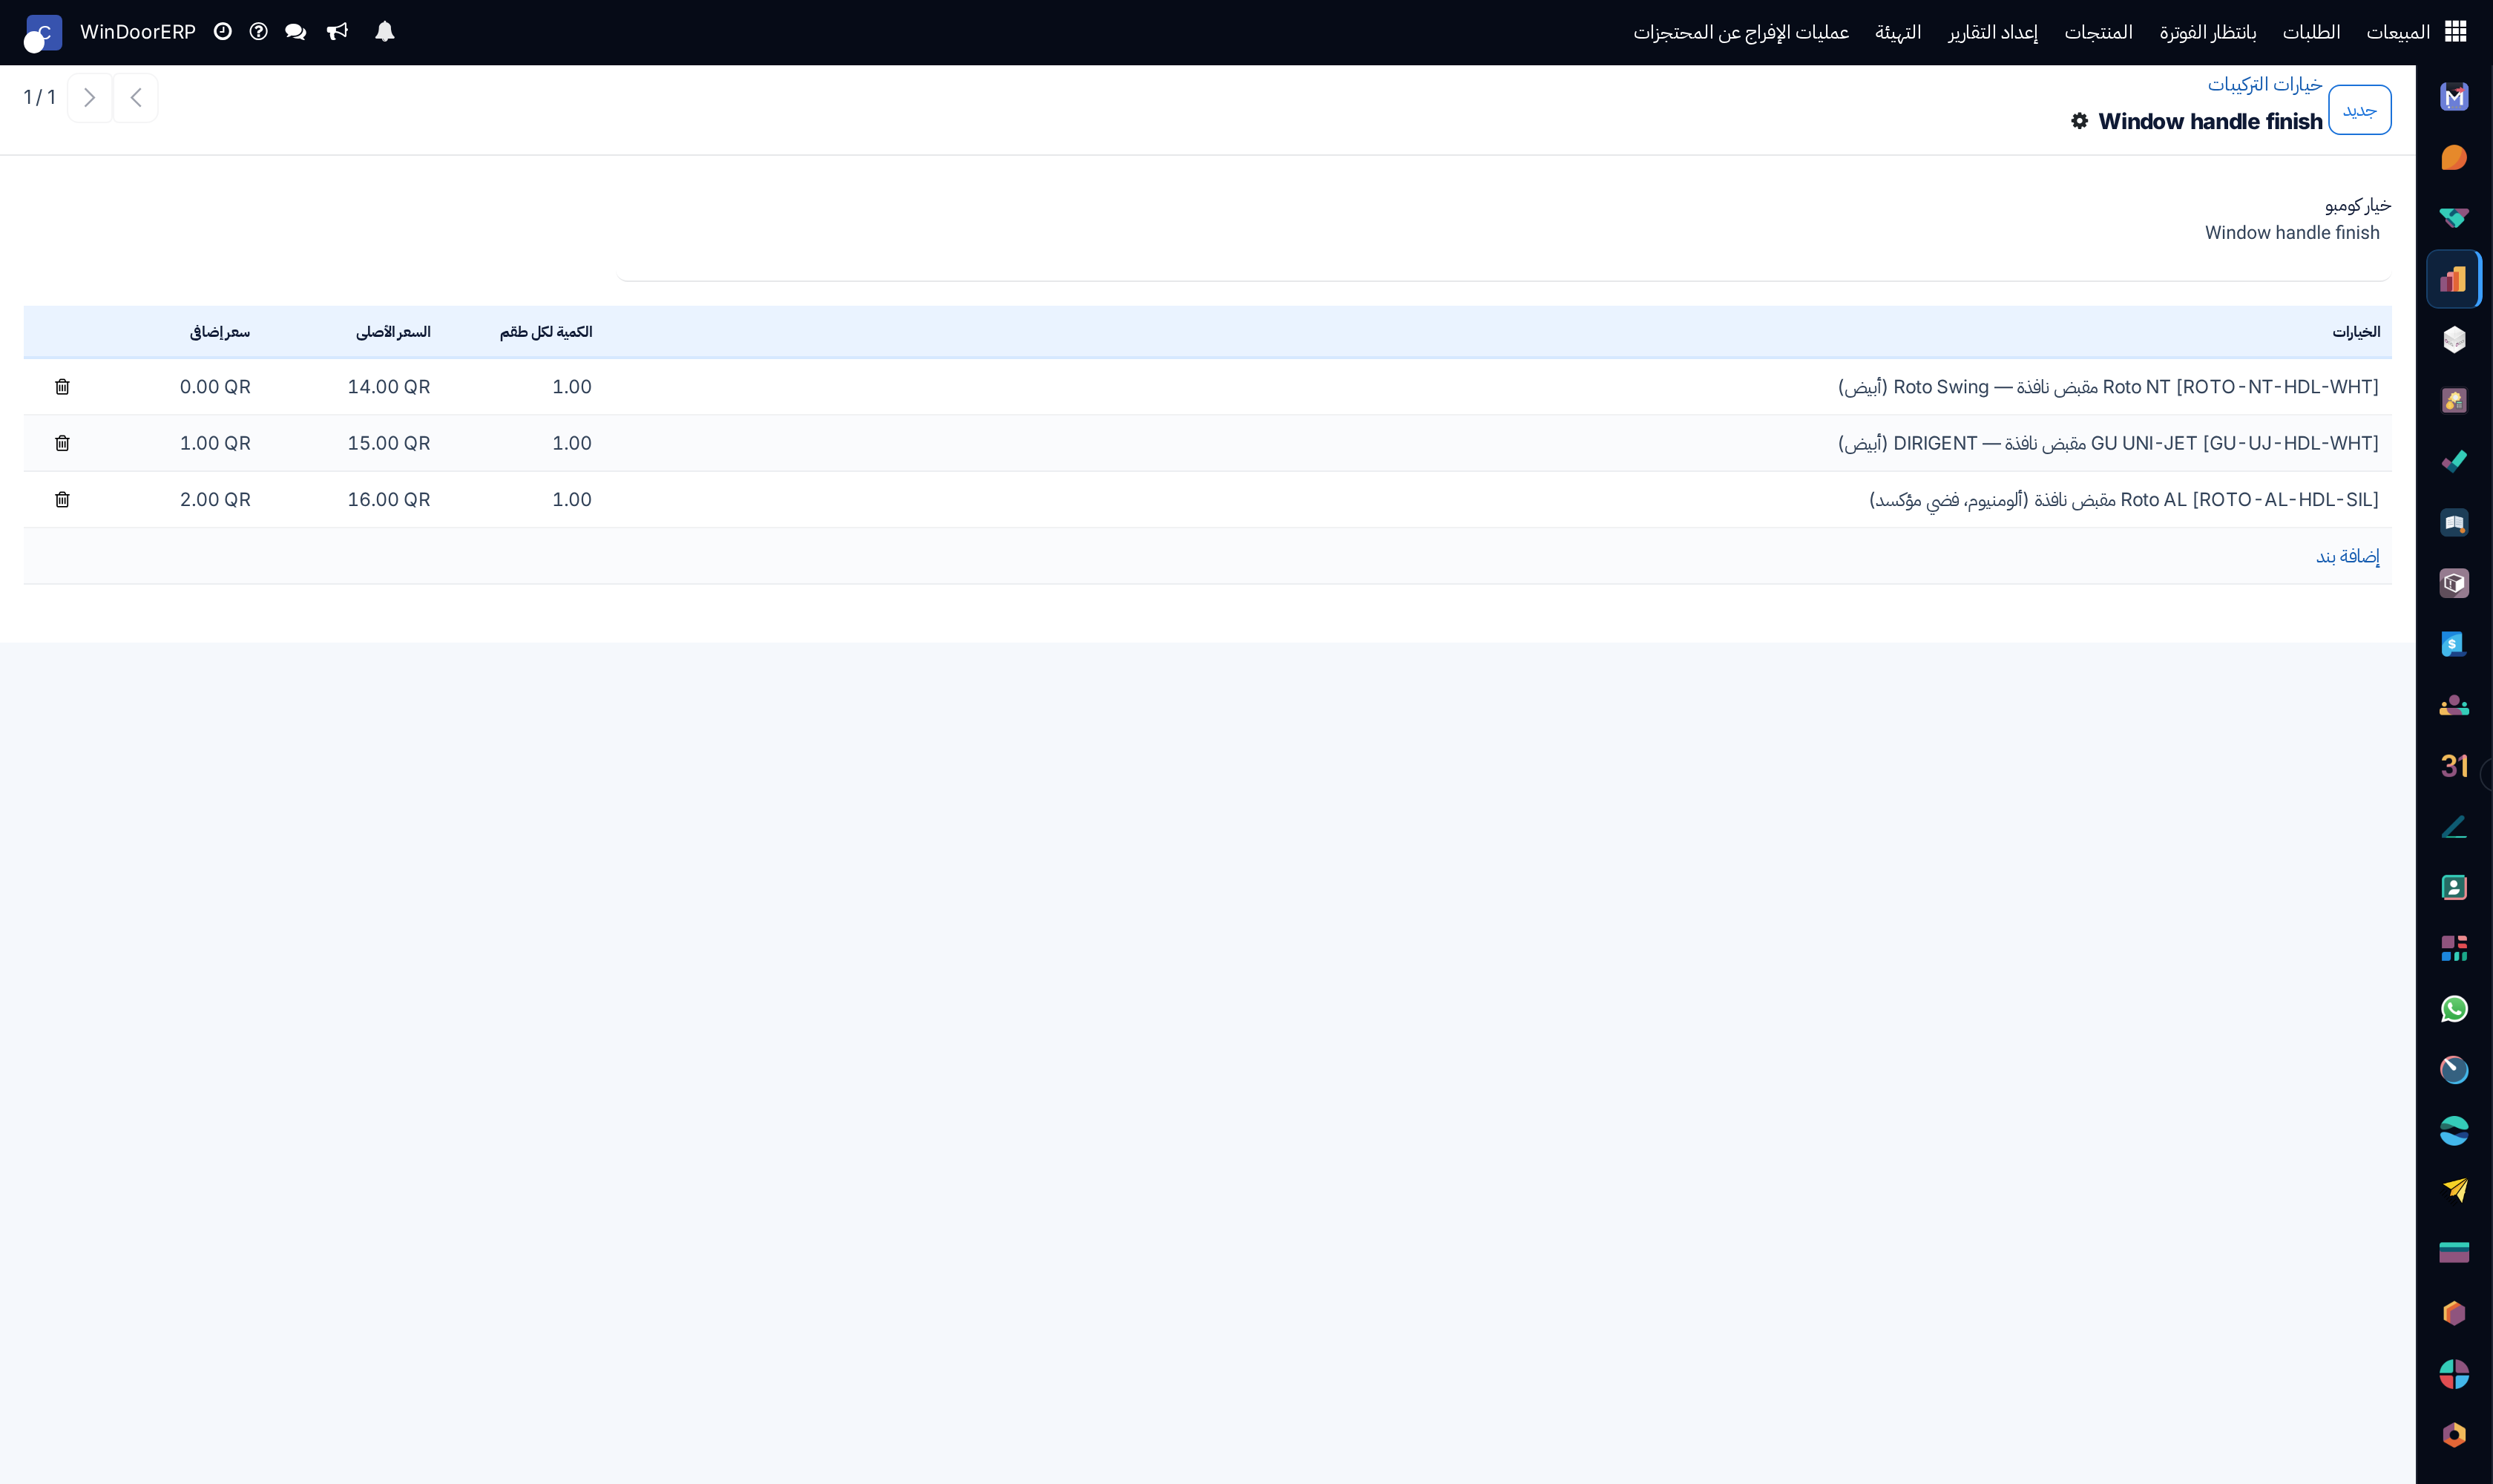Edit quantity 1.00 in the ROTO-AL-HDL-SIL row

[572, 499]
